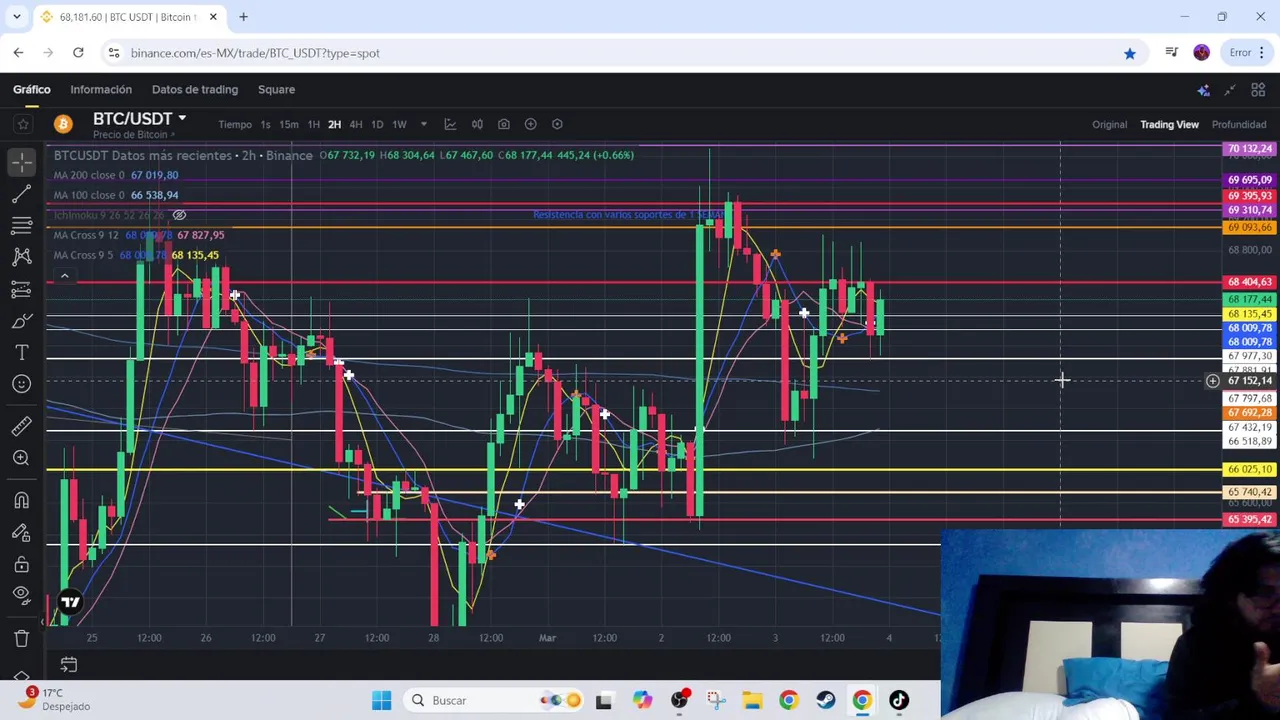Click the crosshair plus on price axis

click(1212, 381)
